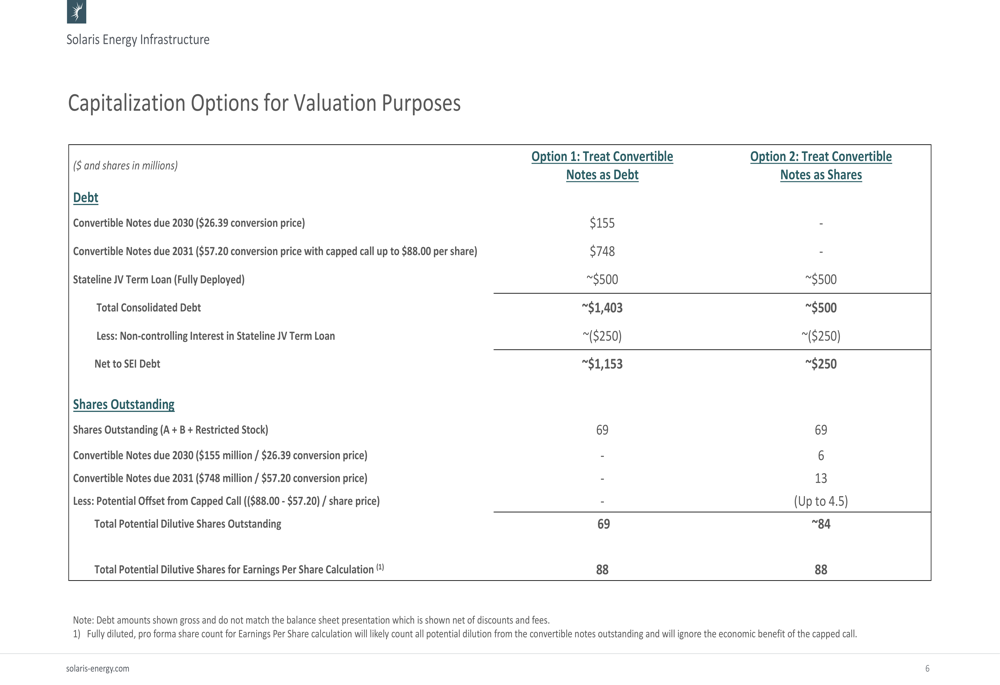Select the ~$1,403 Total Consolidated Debt figure
The width and height of the screenshot is (1000, 685).
pos(602,308)
